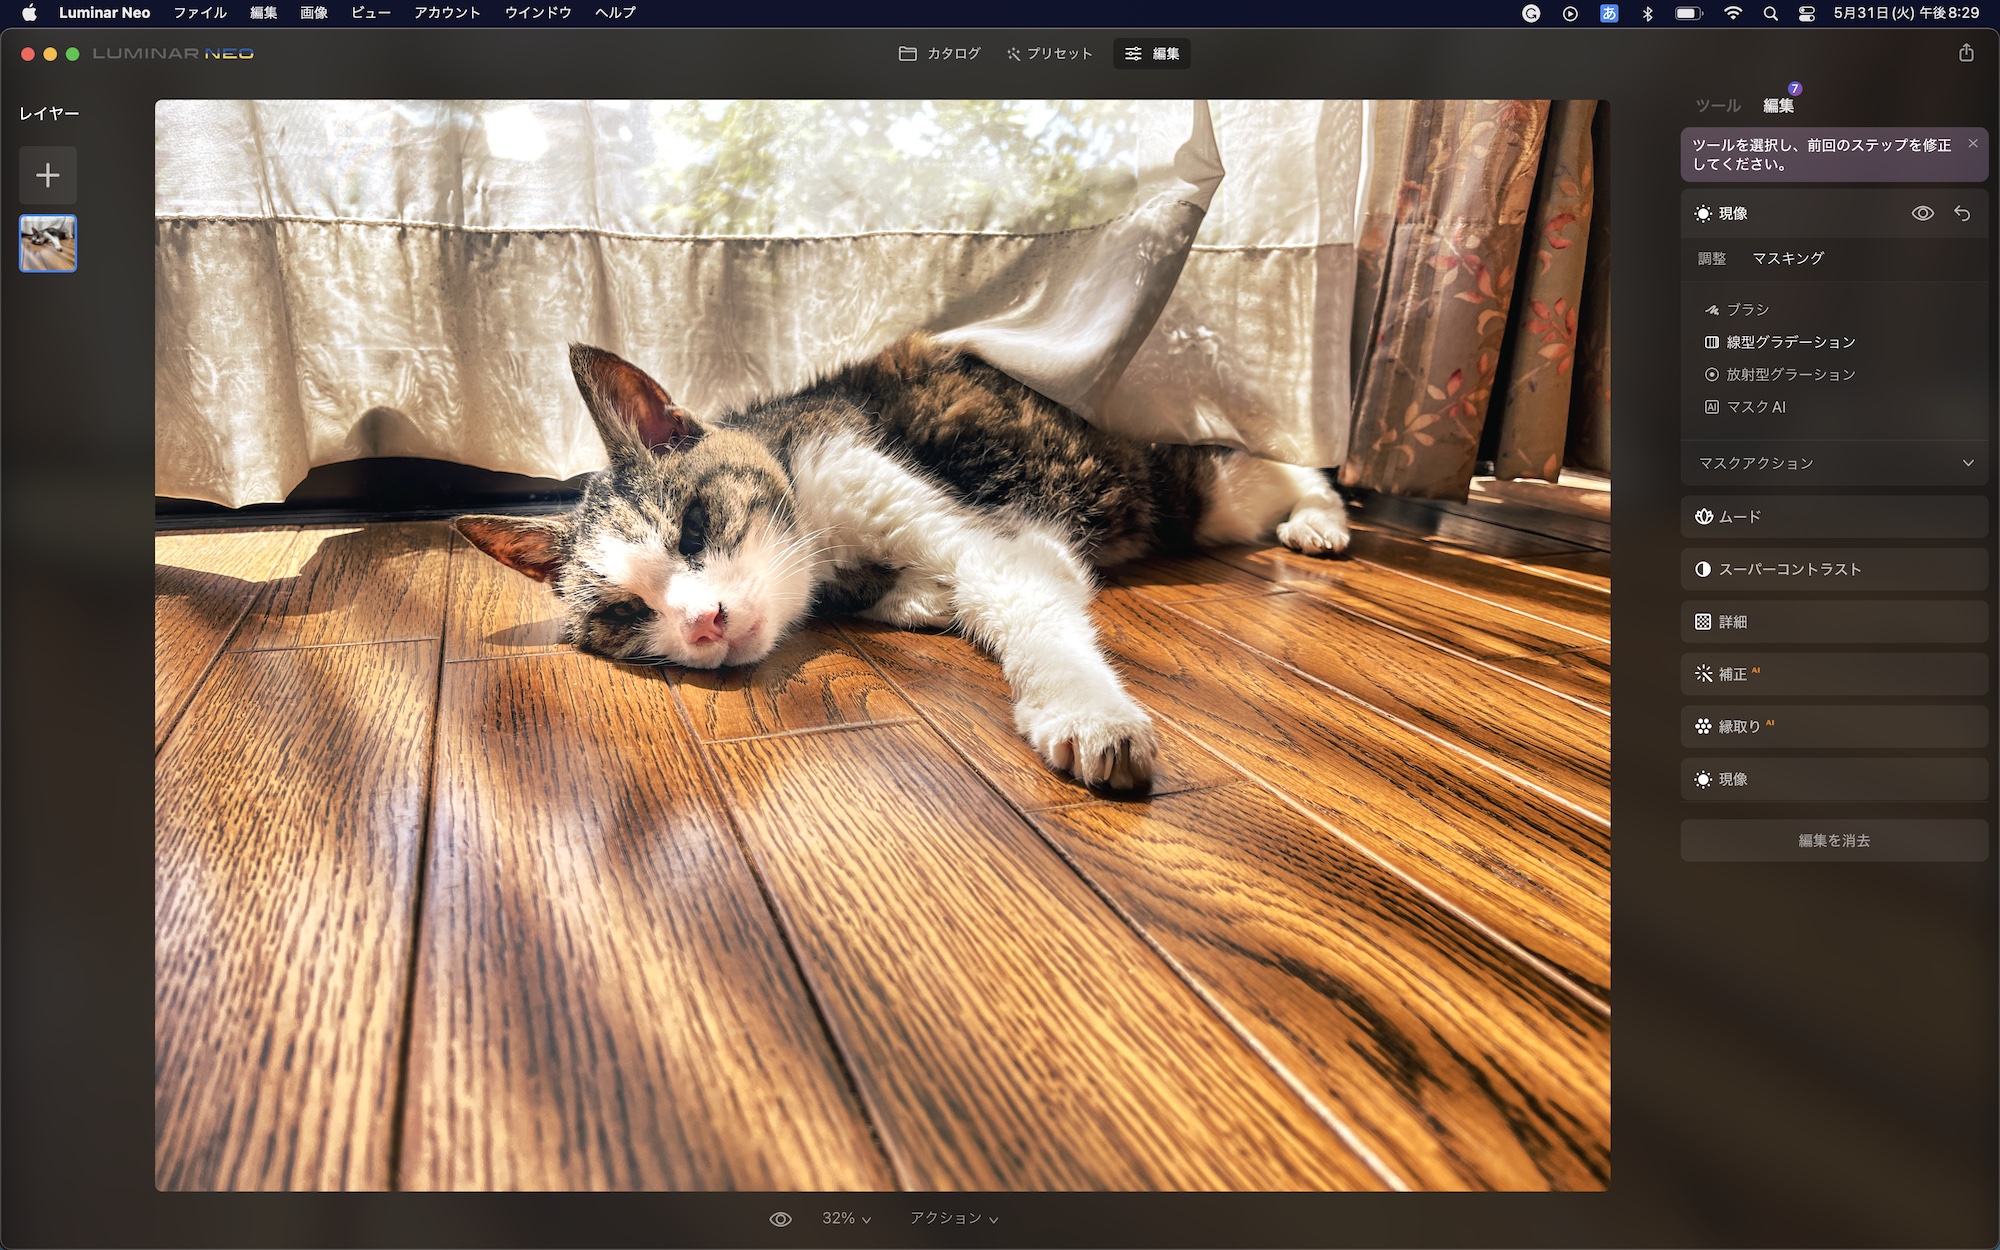Toggle 現像 tool visibility eye
This screenshot has width=2000, height=1250.
1922,214
